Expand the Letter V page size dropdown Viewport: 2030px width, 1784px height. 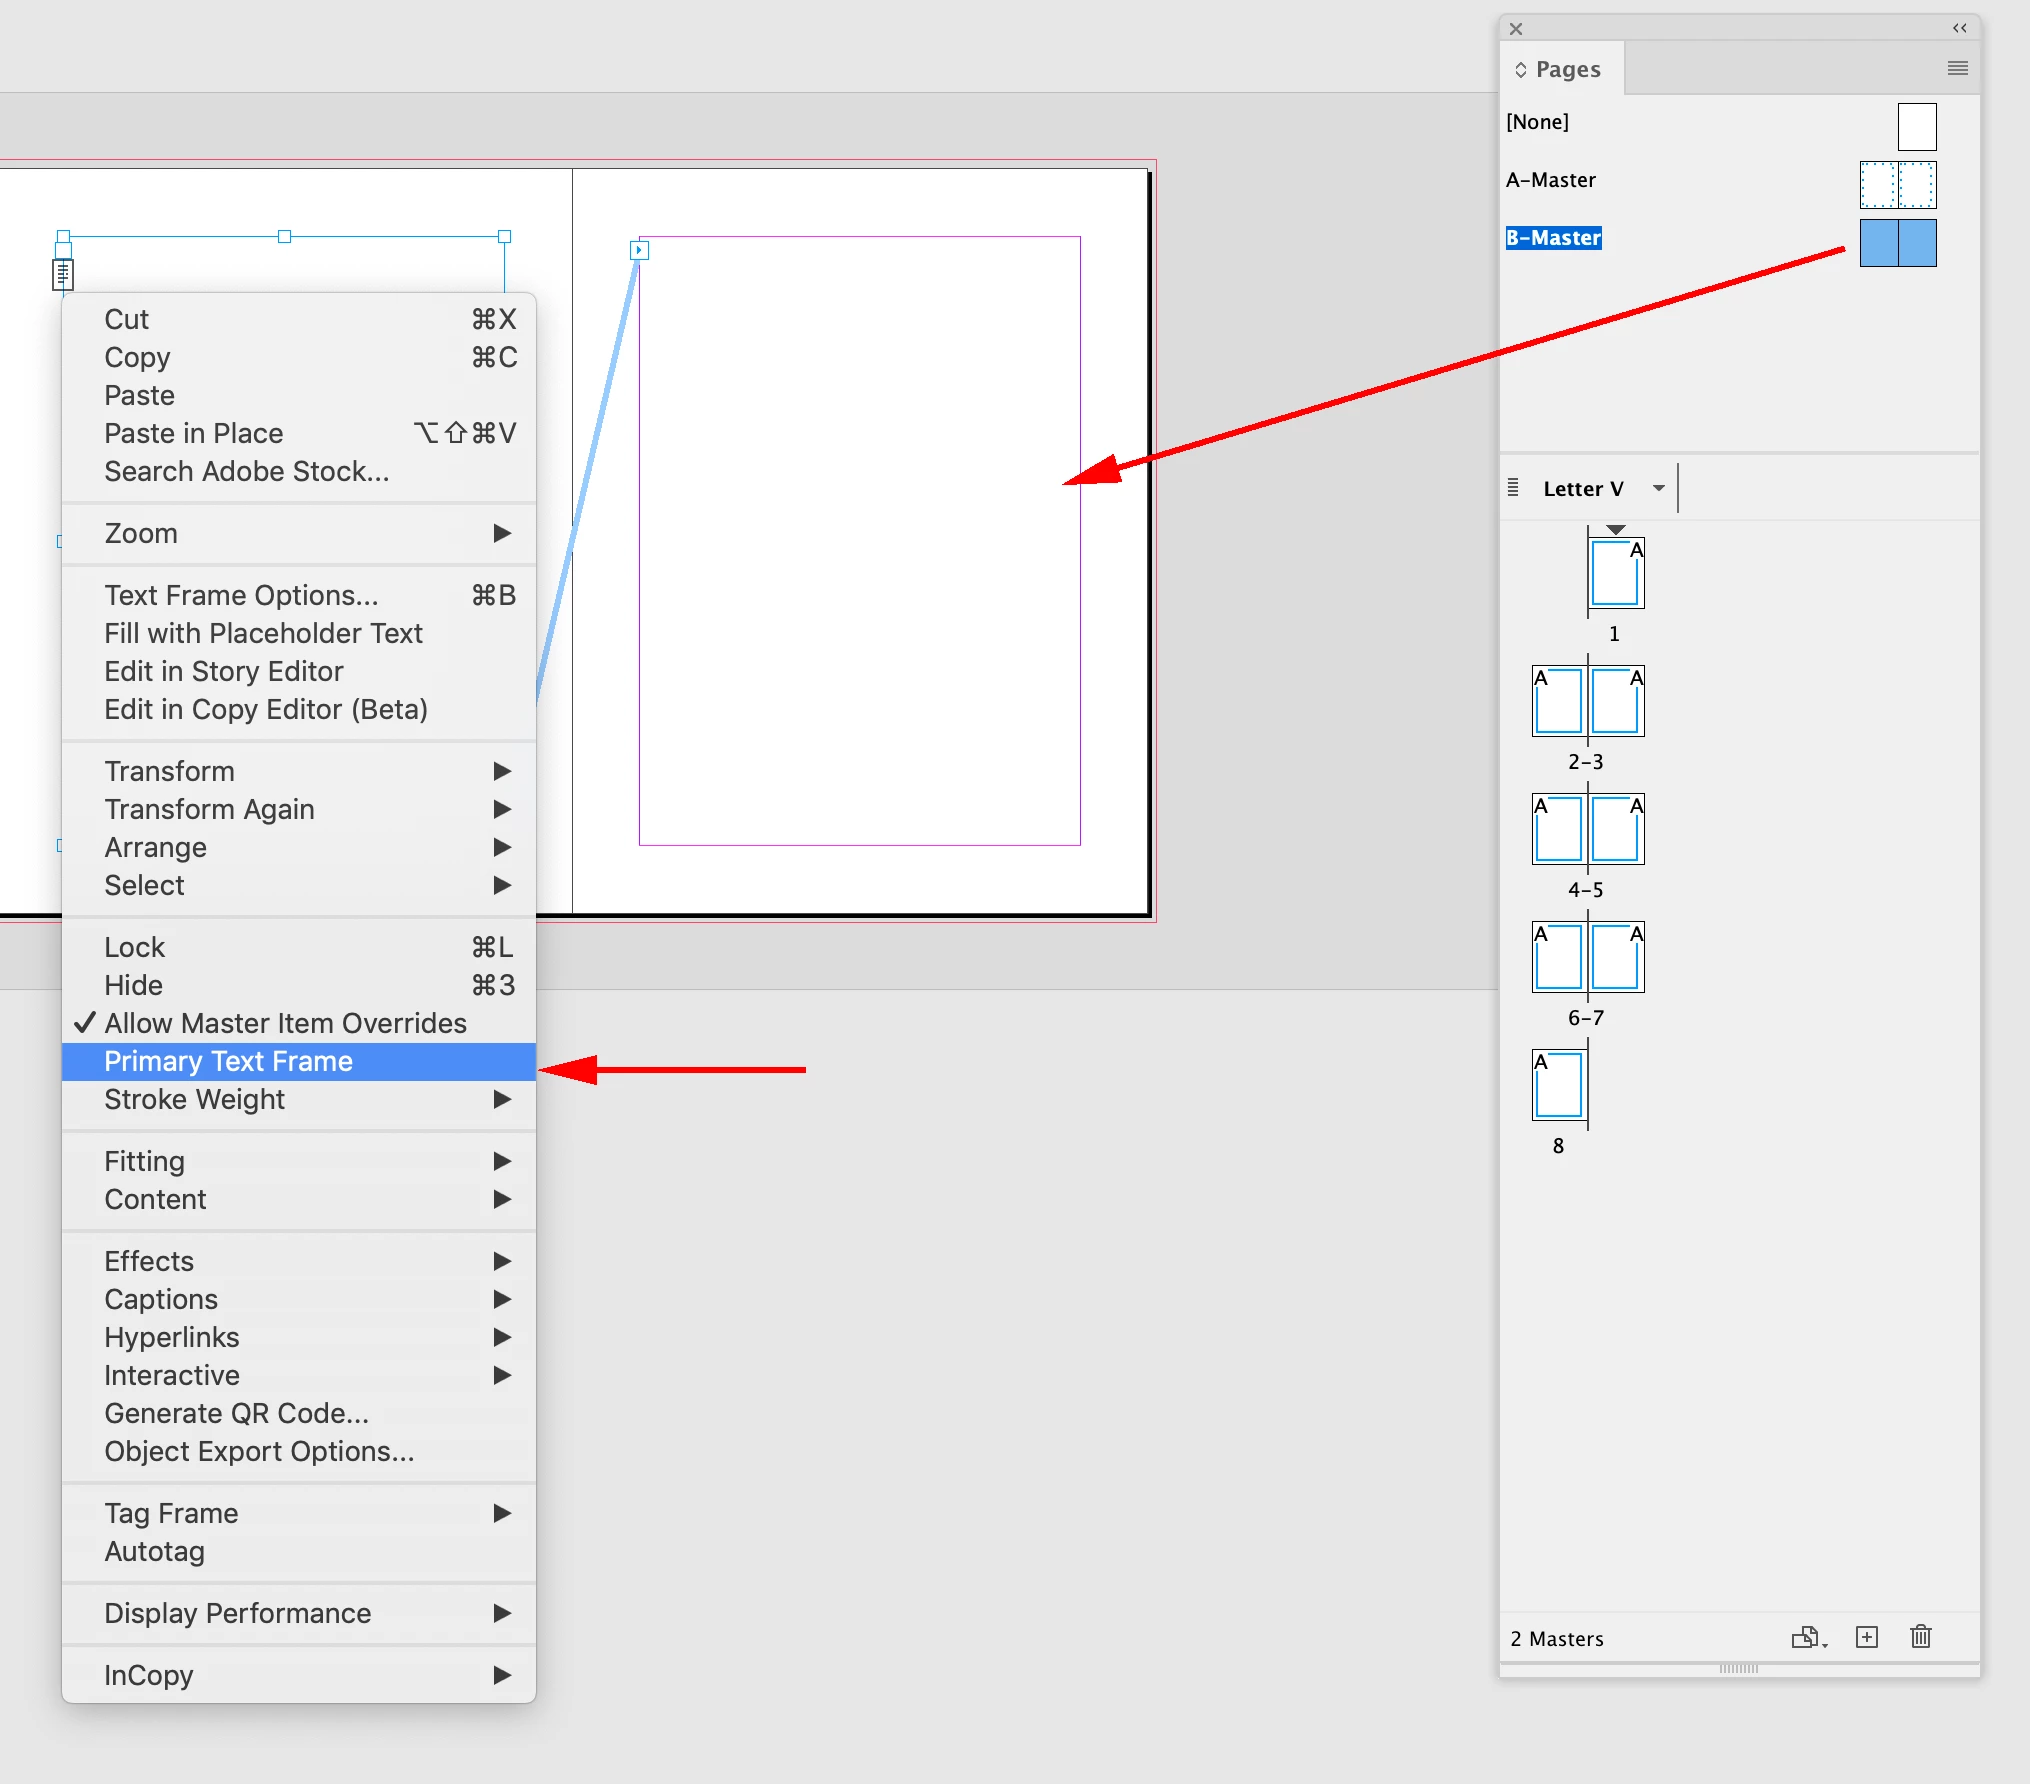(1659, 488)
